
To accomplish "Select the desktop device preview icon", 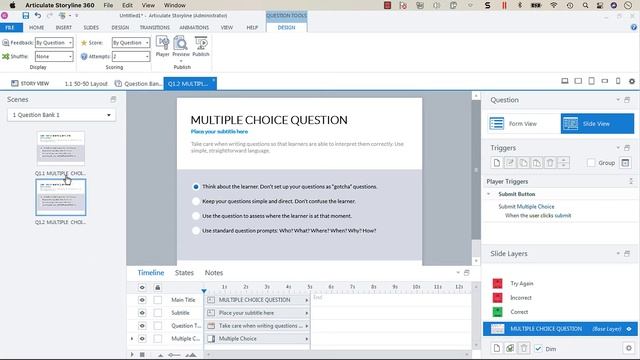I will 565,81.
